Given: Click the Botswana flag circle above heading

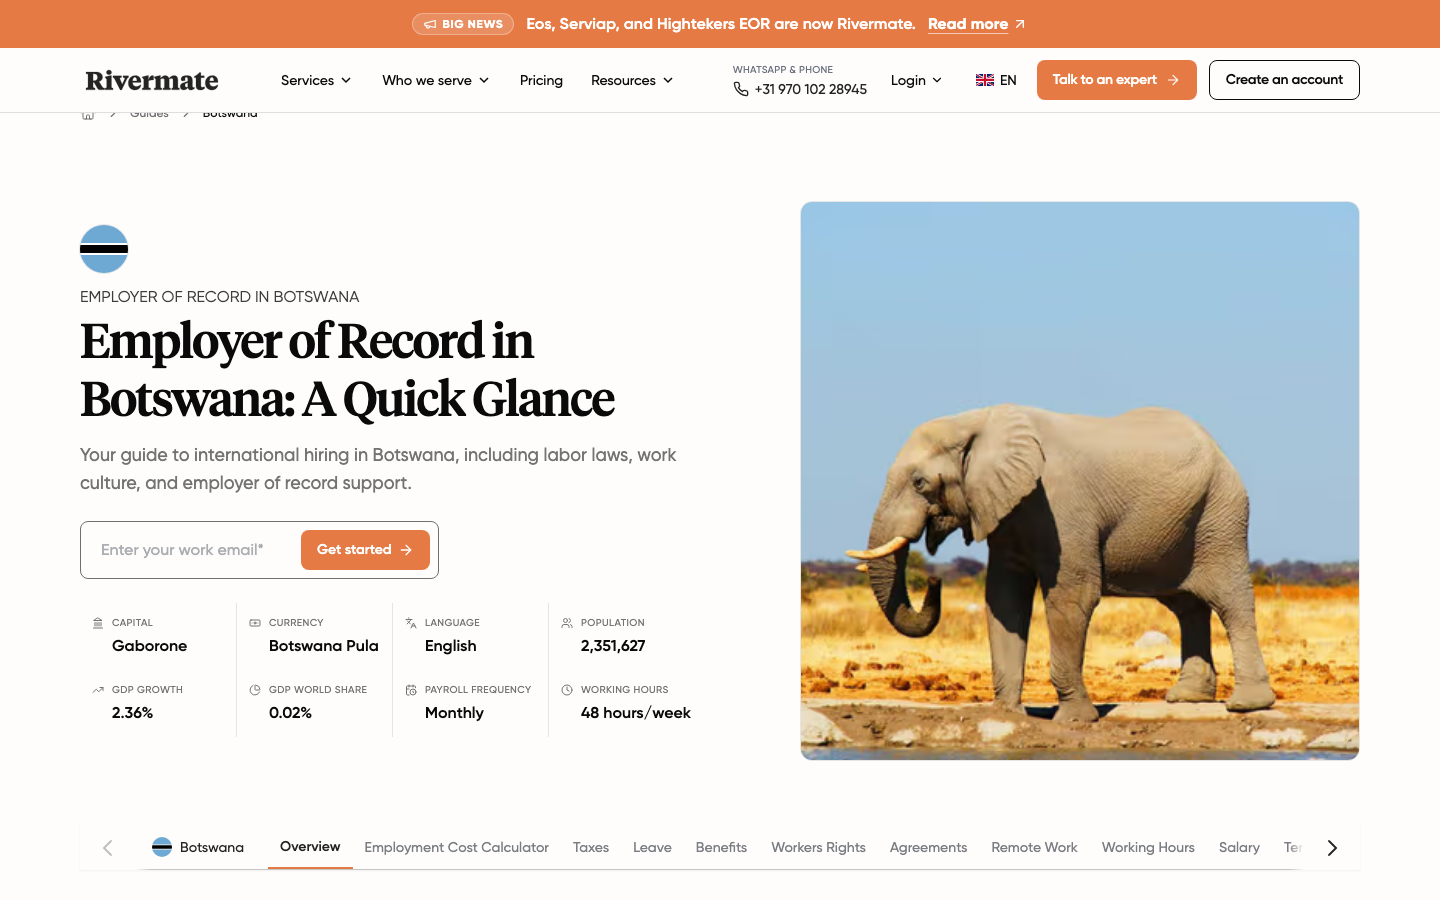Looking at the screenshot, I should (104, 249).
